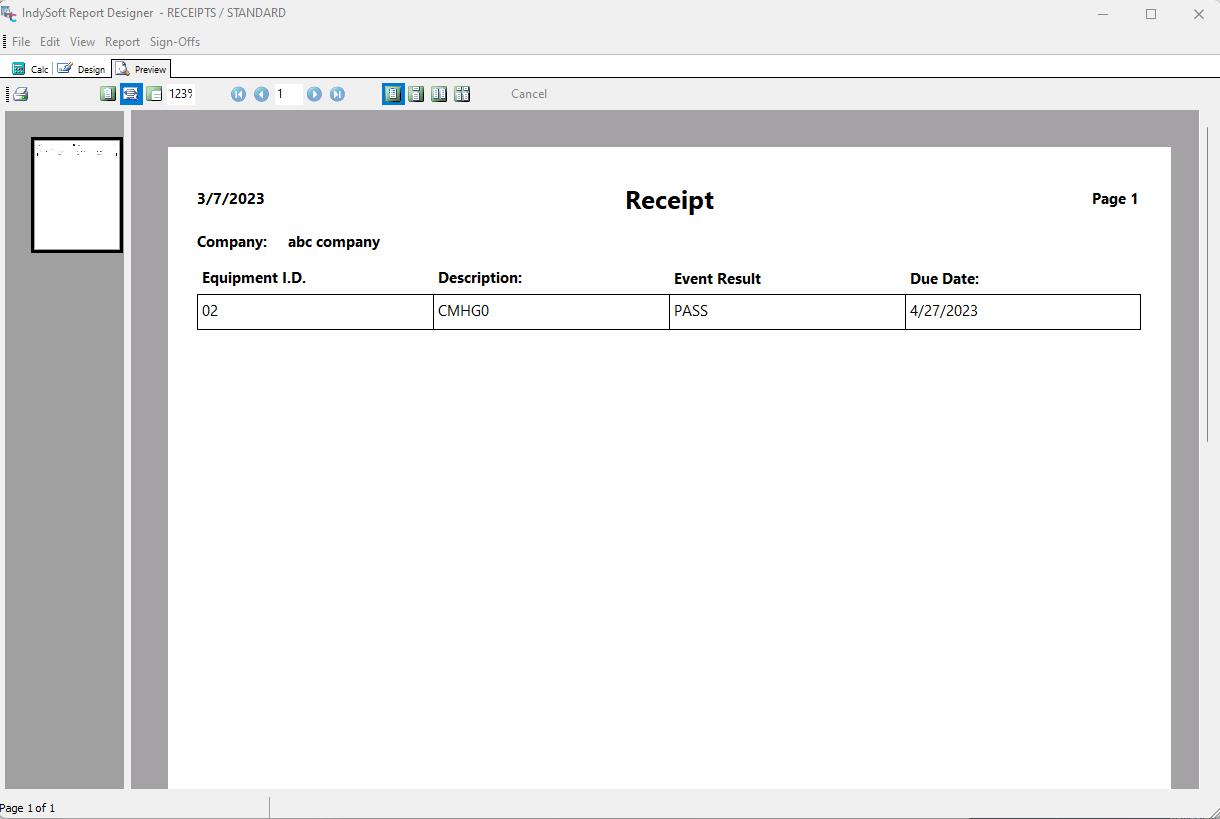The image size is (1220, 819).
Task: Click the page number input field
Action: coord(288,94)
